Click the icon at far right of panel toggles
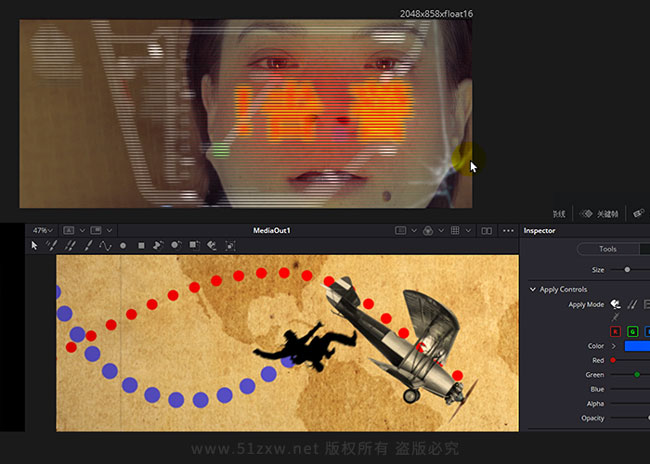 click(639, 214)
